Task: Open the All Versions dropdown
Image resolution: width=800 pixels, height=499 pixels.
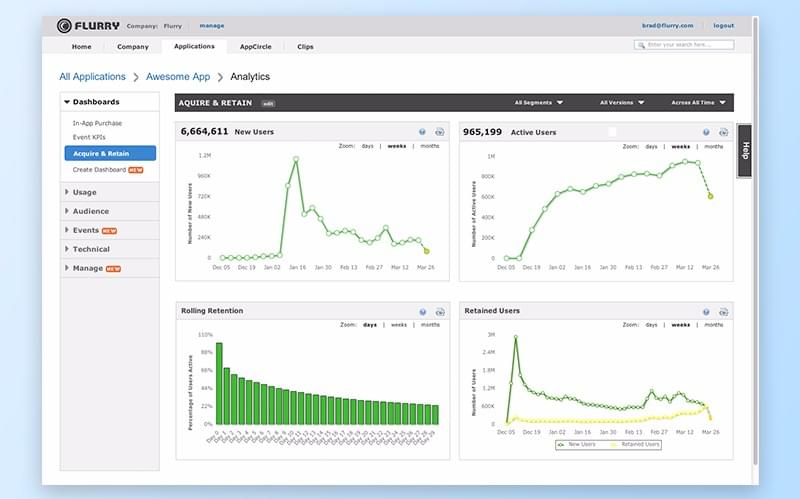Action: [622, 103]
